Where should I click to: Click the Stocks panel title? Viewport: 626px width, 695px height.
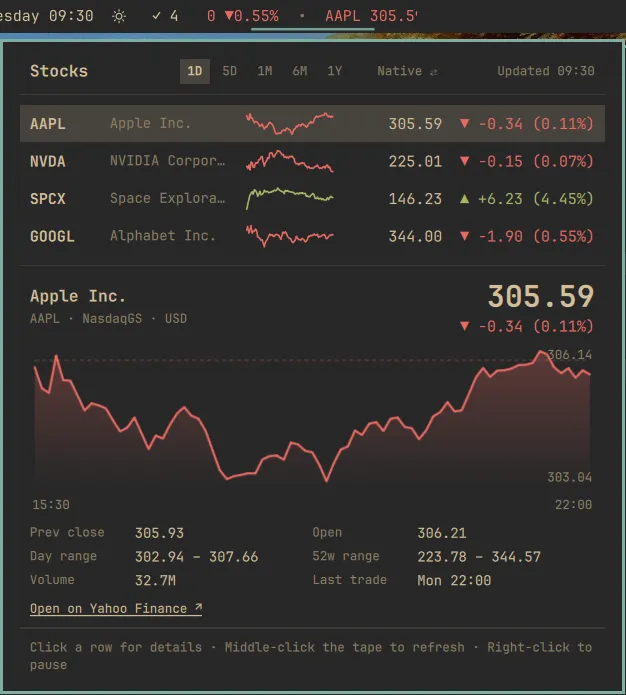pyautogui.click(x=59, y=71)
